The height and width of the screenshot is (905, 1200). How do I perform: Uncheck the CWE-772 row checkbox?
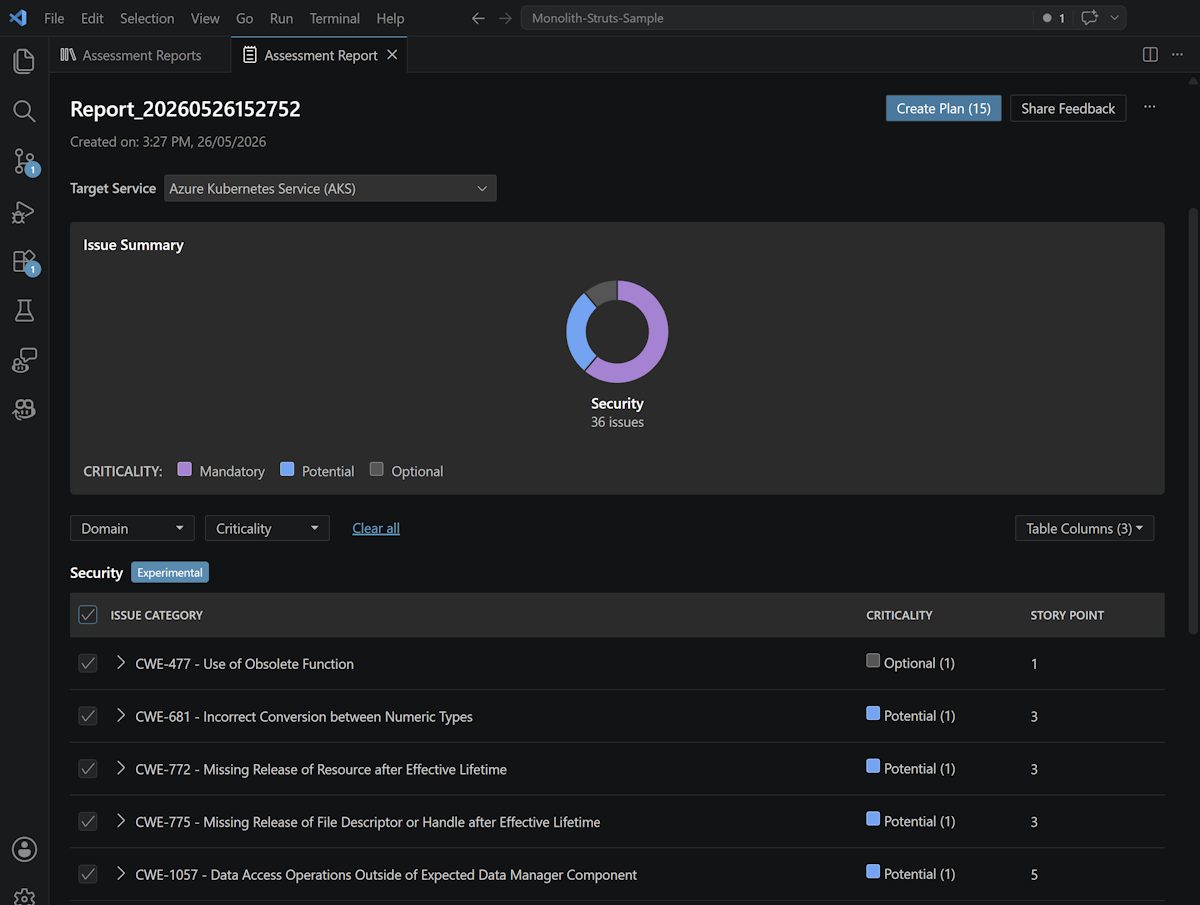(88, 769)
